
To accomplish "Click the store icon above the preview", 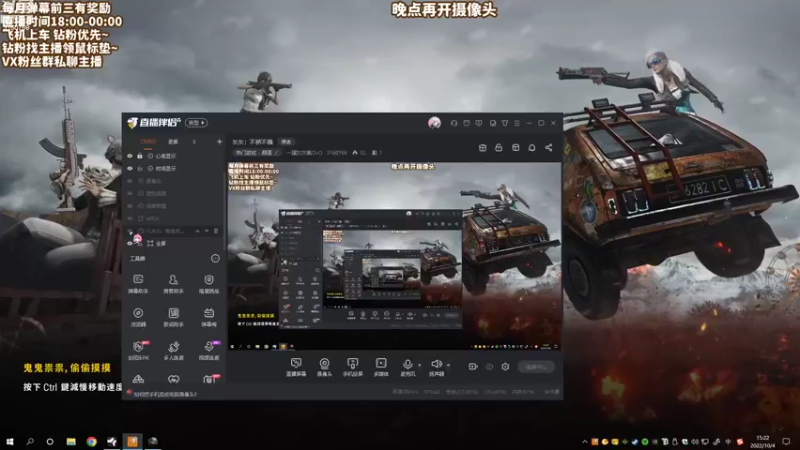I will [x=483, y=147].
